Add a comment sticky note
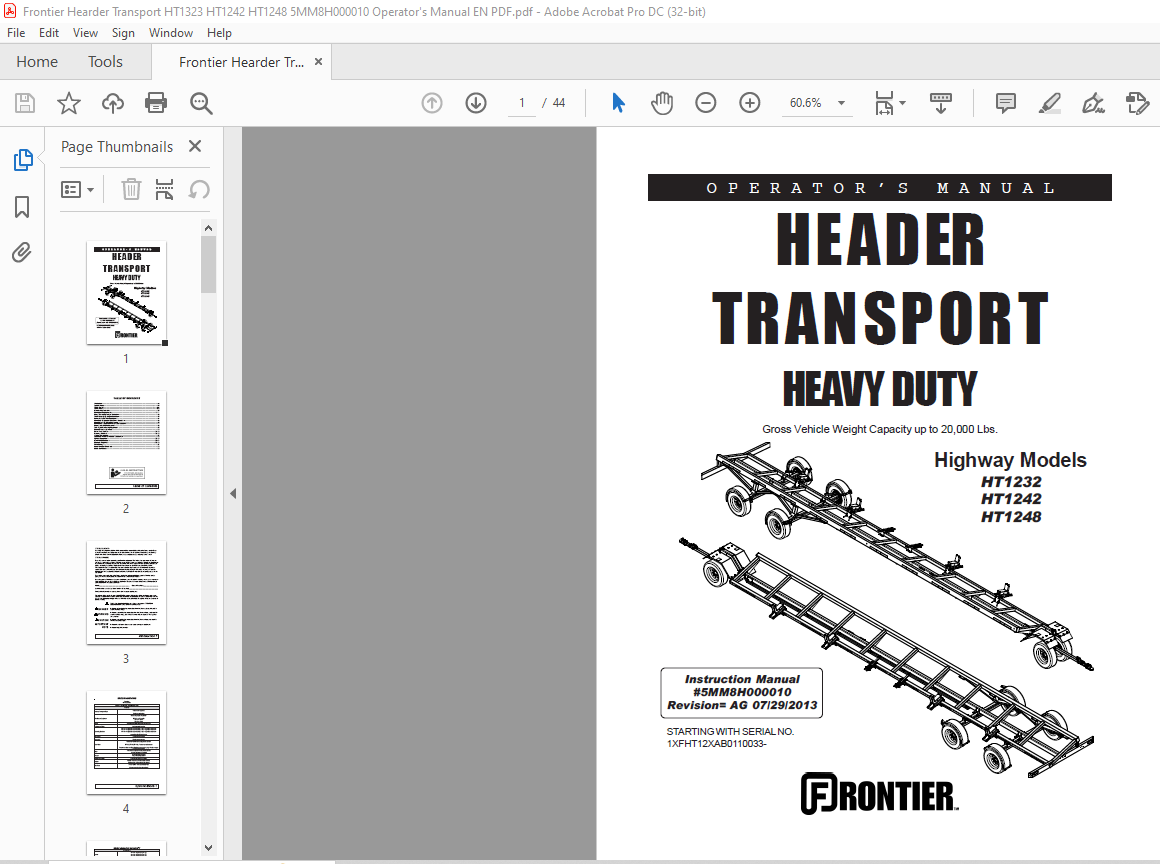Image resolution: width=1160 pixels, height=864 pixels. [x=1005, y=103]
